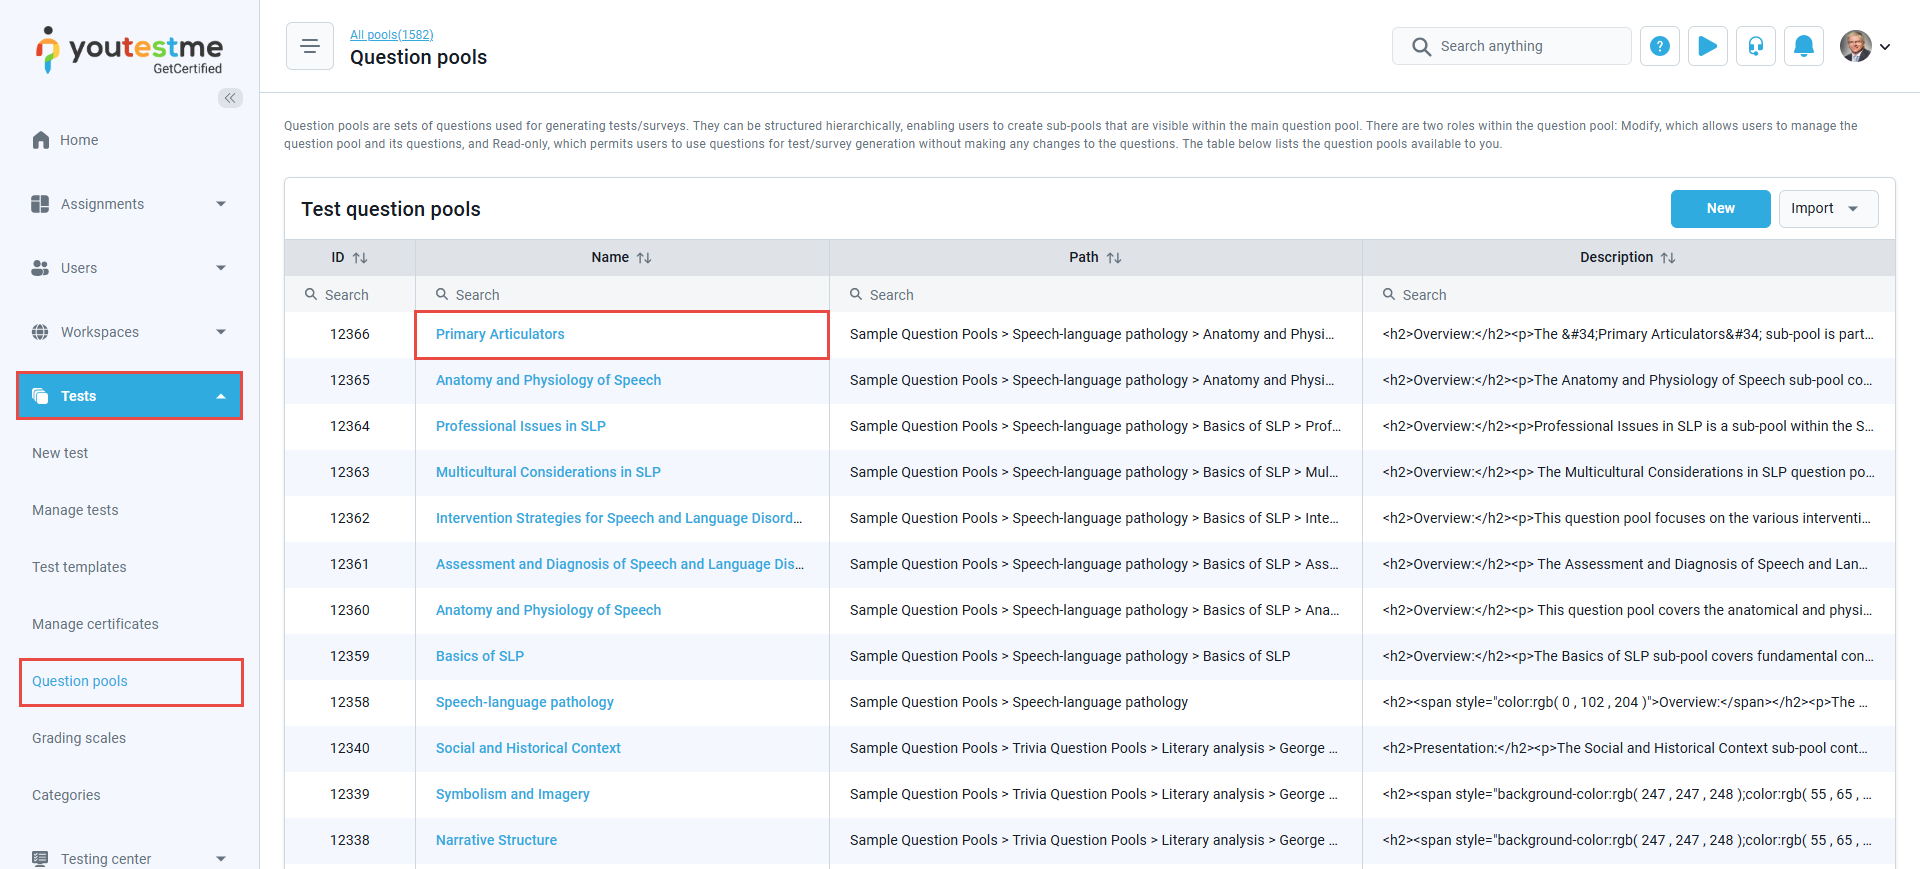Open Multicultural Considerations in SLP pool
Image resolution: width=1920 pixels, height=869 pixels.
coord(548,472)
